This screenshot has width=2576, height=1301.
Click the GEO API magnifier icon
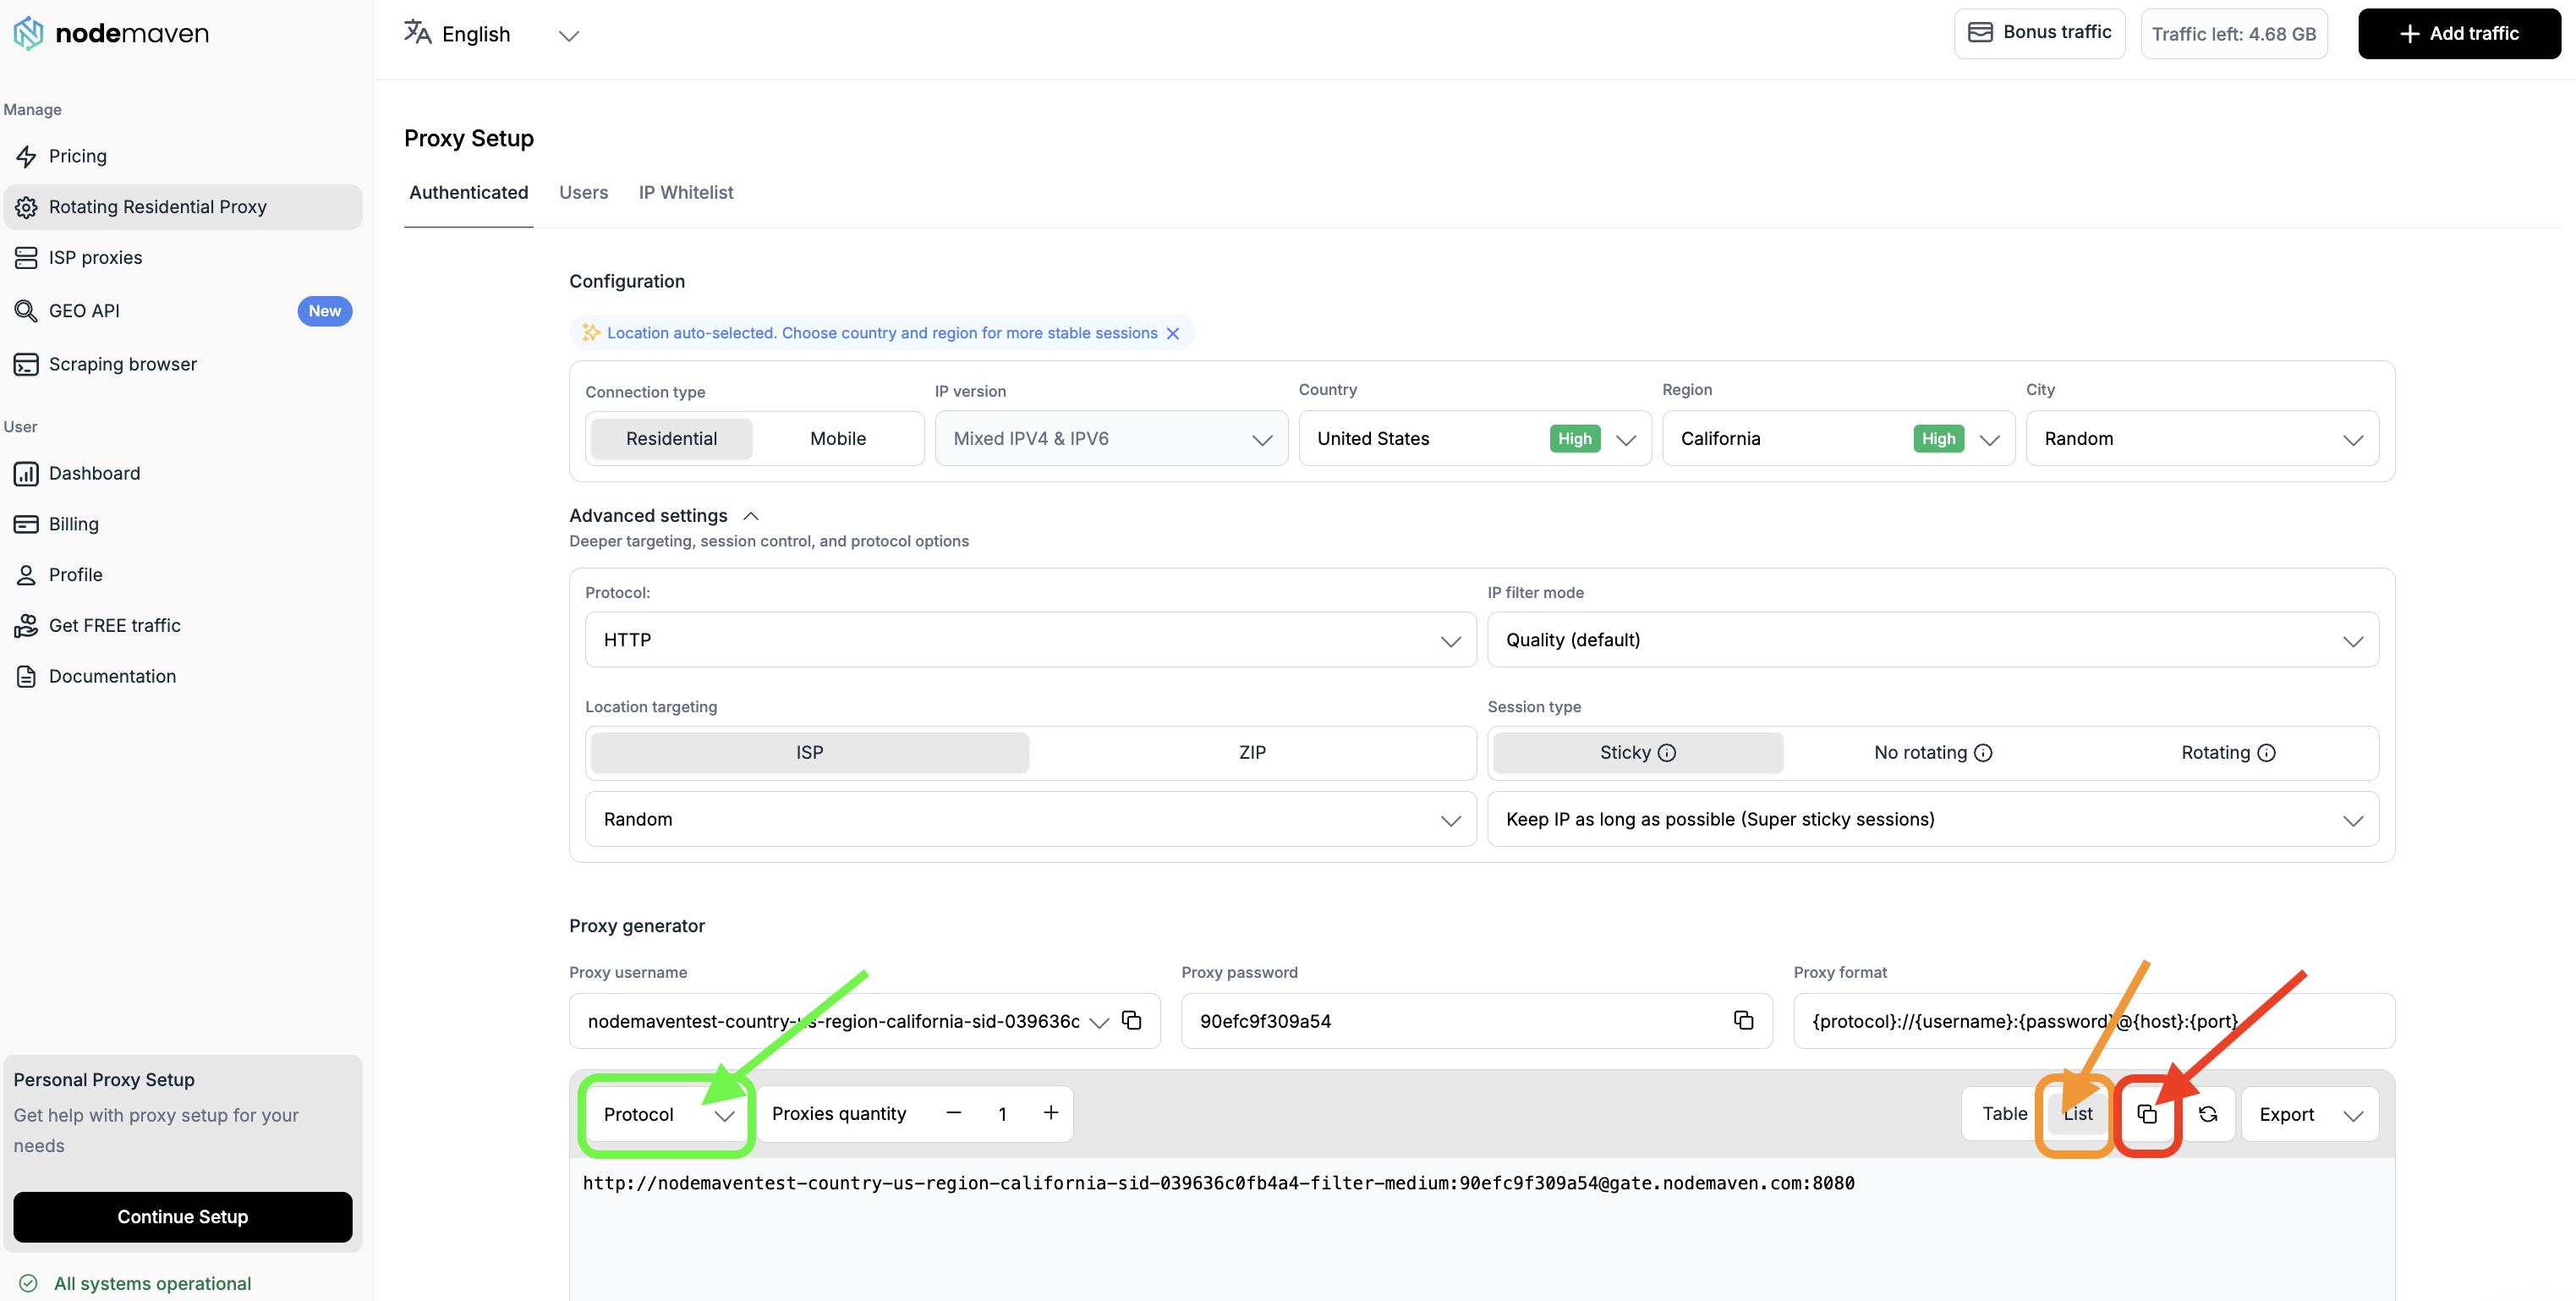click(x=27, y=311)
